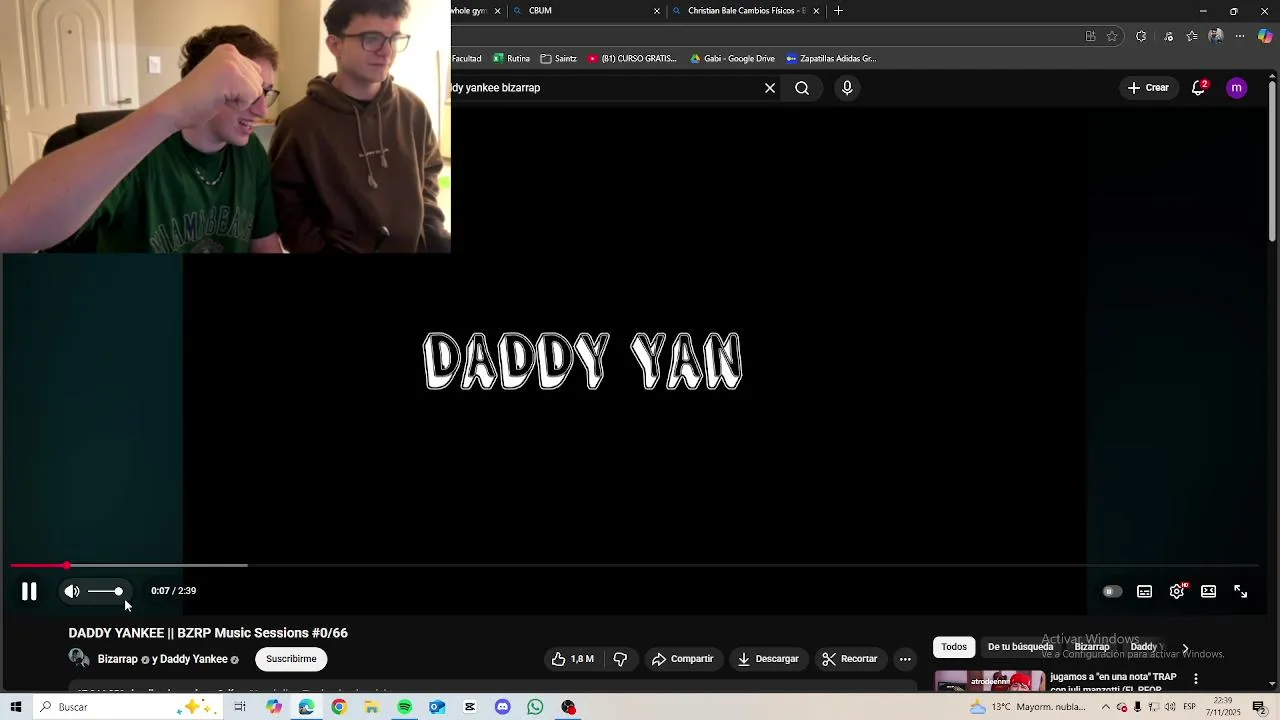Screen dimensions: 1280x720
Task: Dislike the video with thumbs-down icon
Action: click(x=620, y=659)
